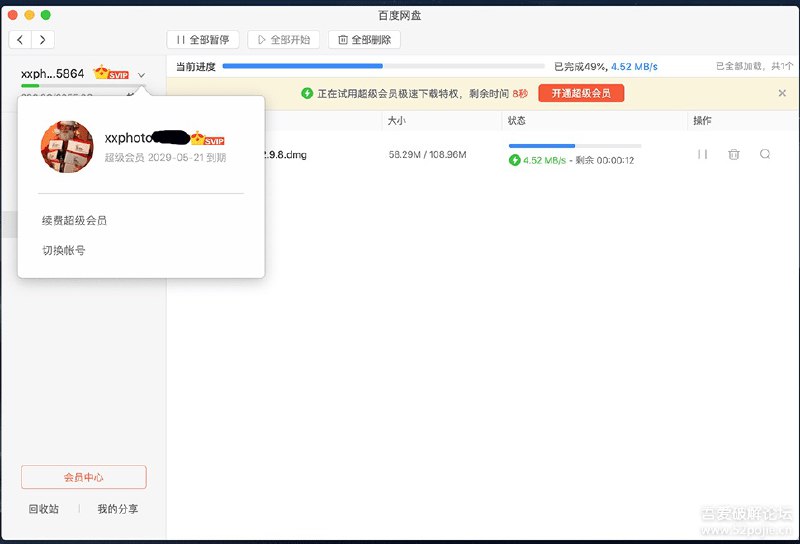Click the user avatar in account popup

coord(67,146)
